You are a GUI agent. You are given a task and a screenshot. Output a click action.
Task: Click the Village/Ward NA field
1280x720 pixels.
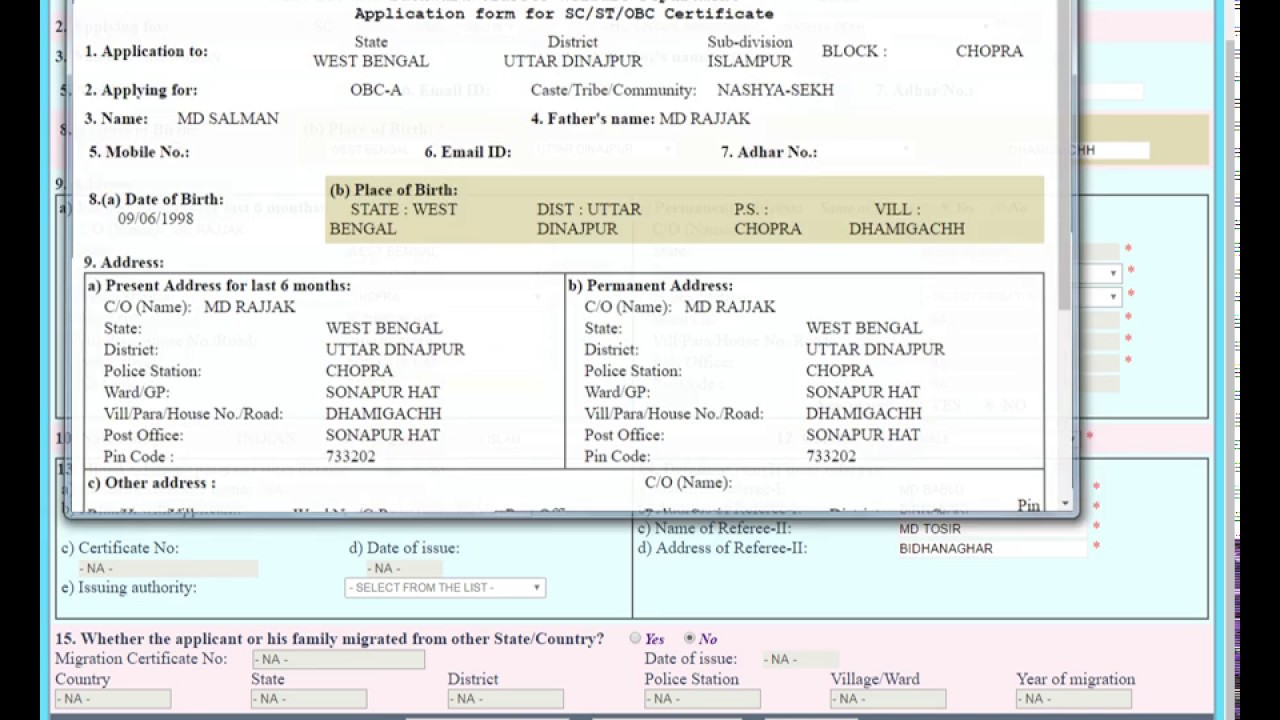[888, 699]
